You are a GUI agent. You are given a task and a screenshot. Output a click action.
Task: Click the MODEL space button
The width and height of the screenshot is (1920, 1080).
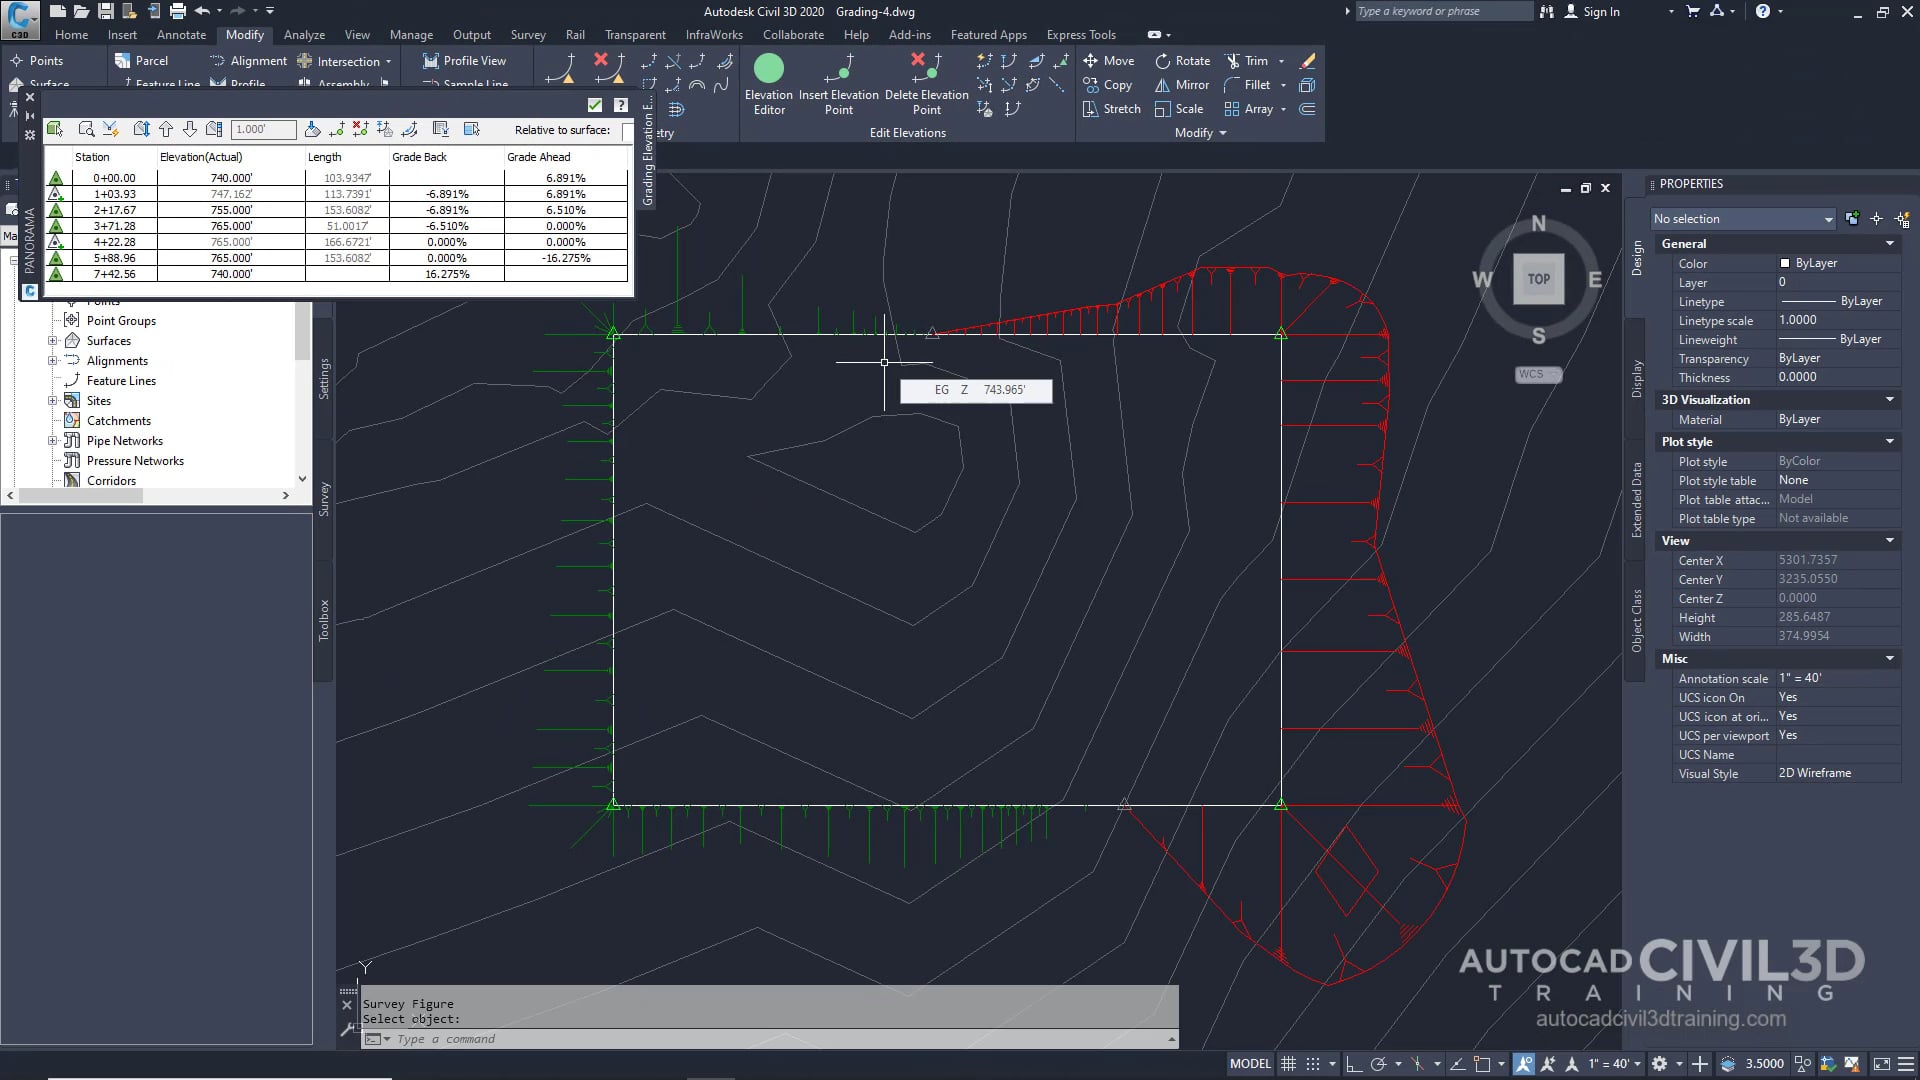click(1250, 1064)
